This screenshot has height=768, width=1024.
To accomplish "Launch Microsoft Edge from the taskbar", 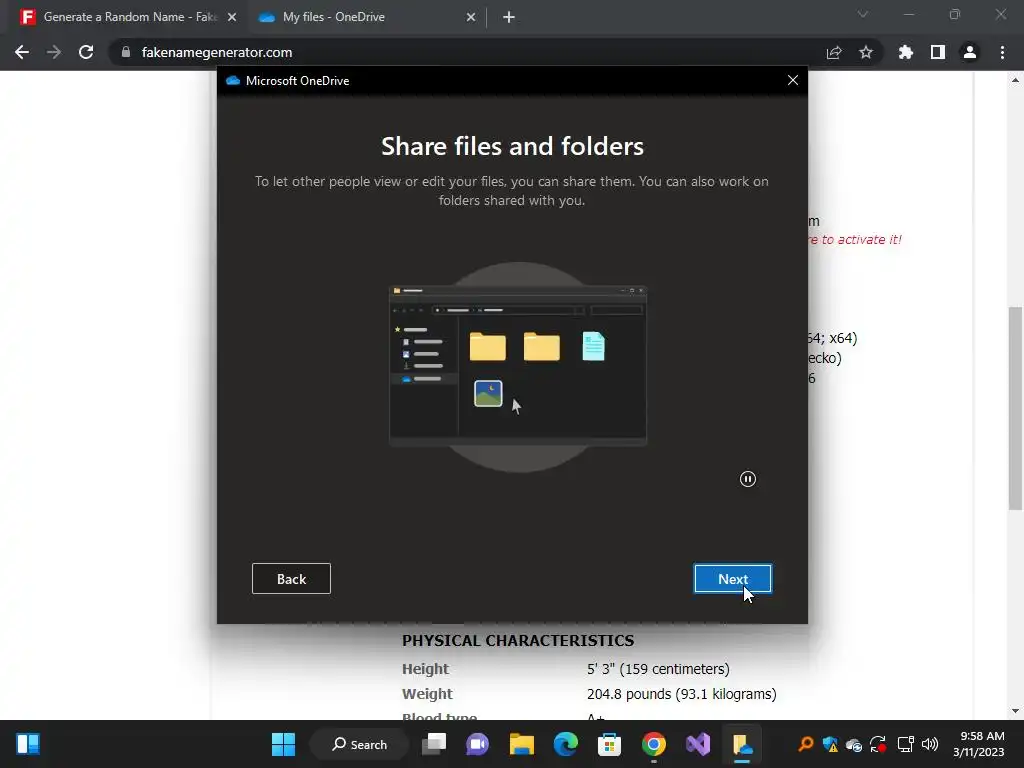I will 566,744.
